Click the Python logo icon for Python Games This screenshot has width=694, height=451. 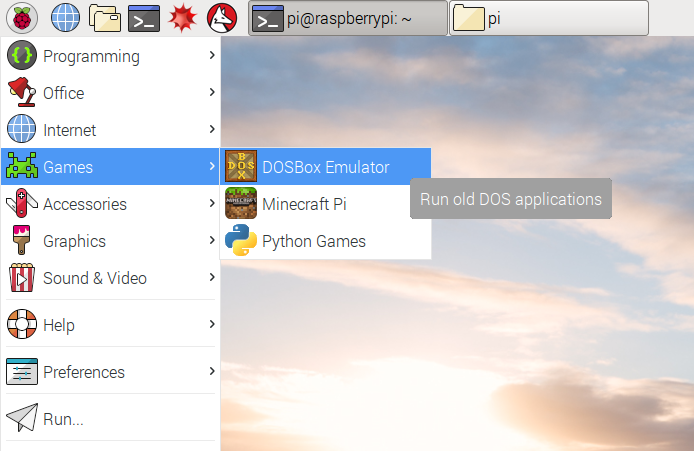tap(241, 240)
